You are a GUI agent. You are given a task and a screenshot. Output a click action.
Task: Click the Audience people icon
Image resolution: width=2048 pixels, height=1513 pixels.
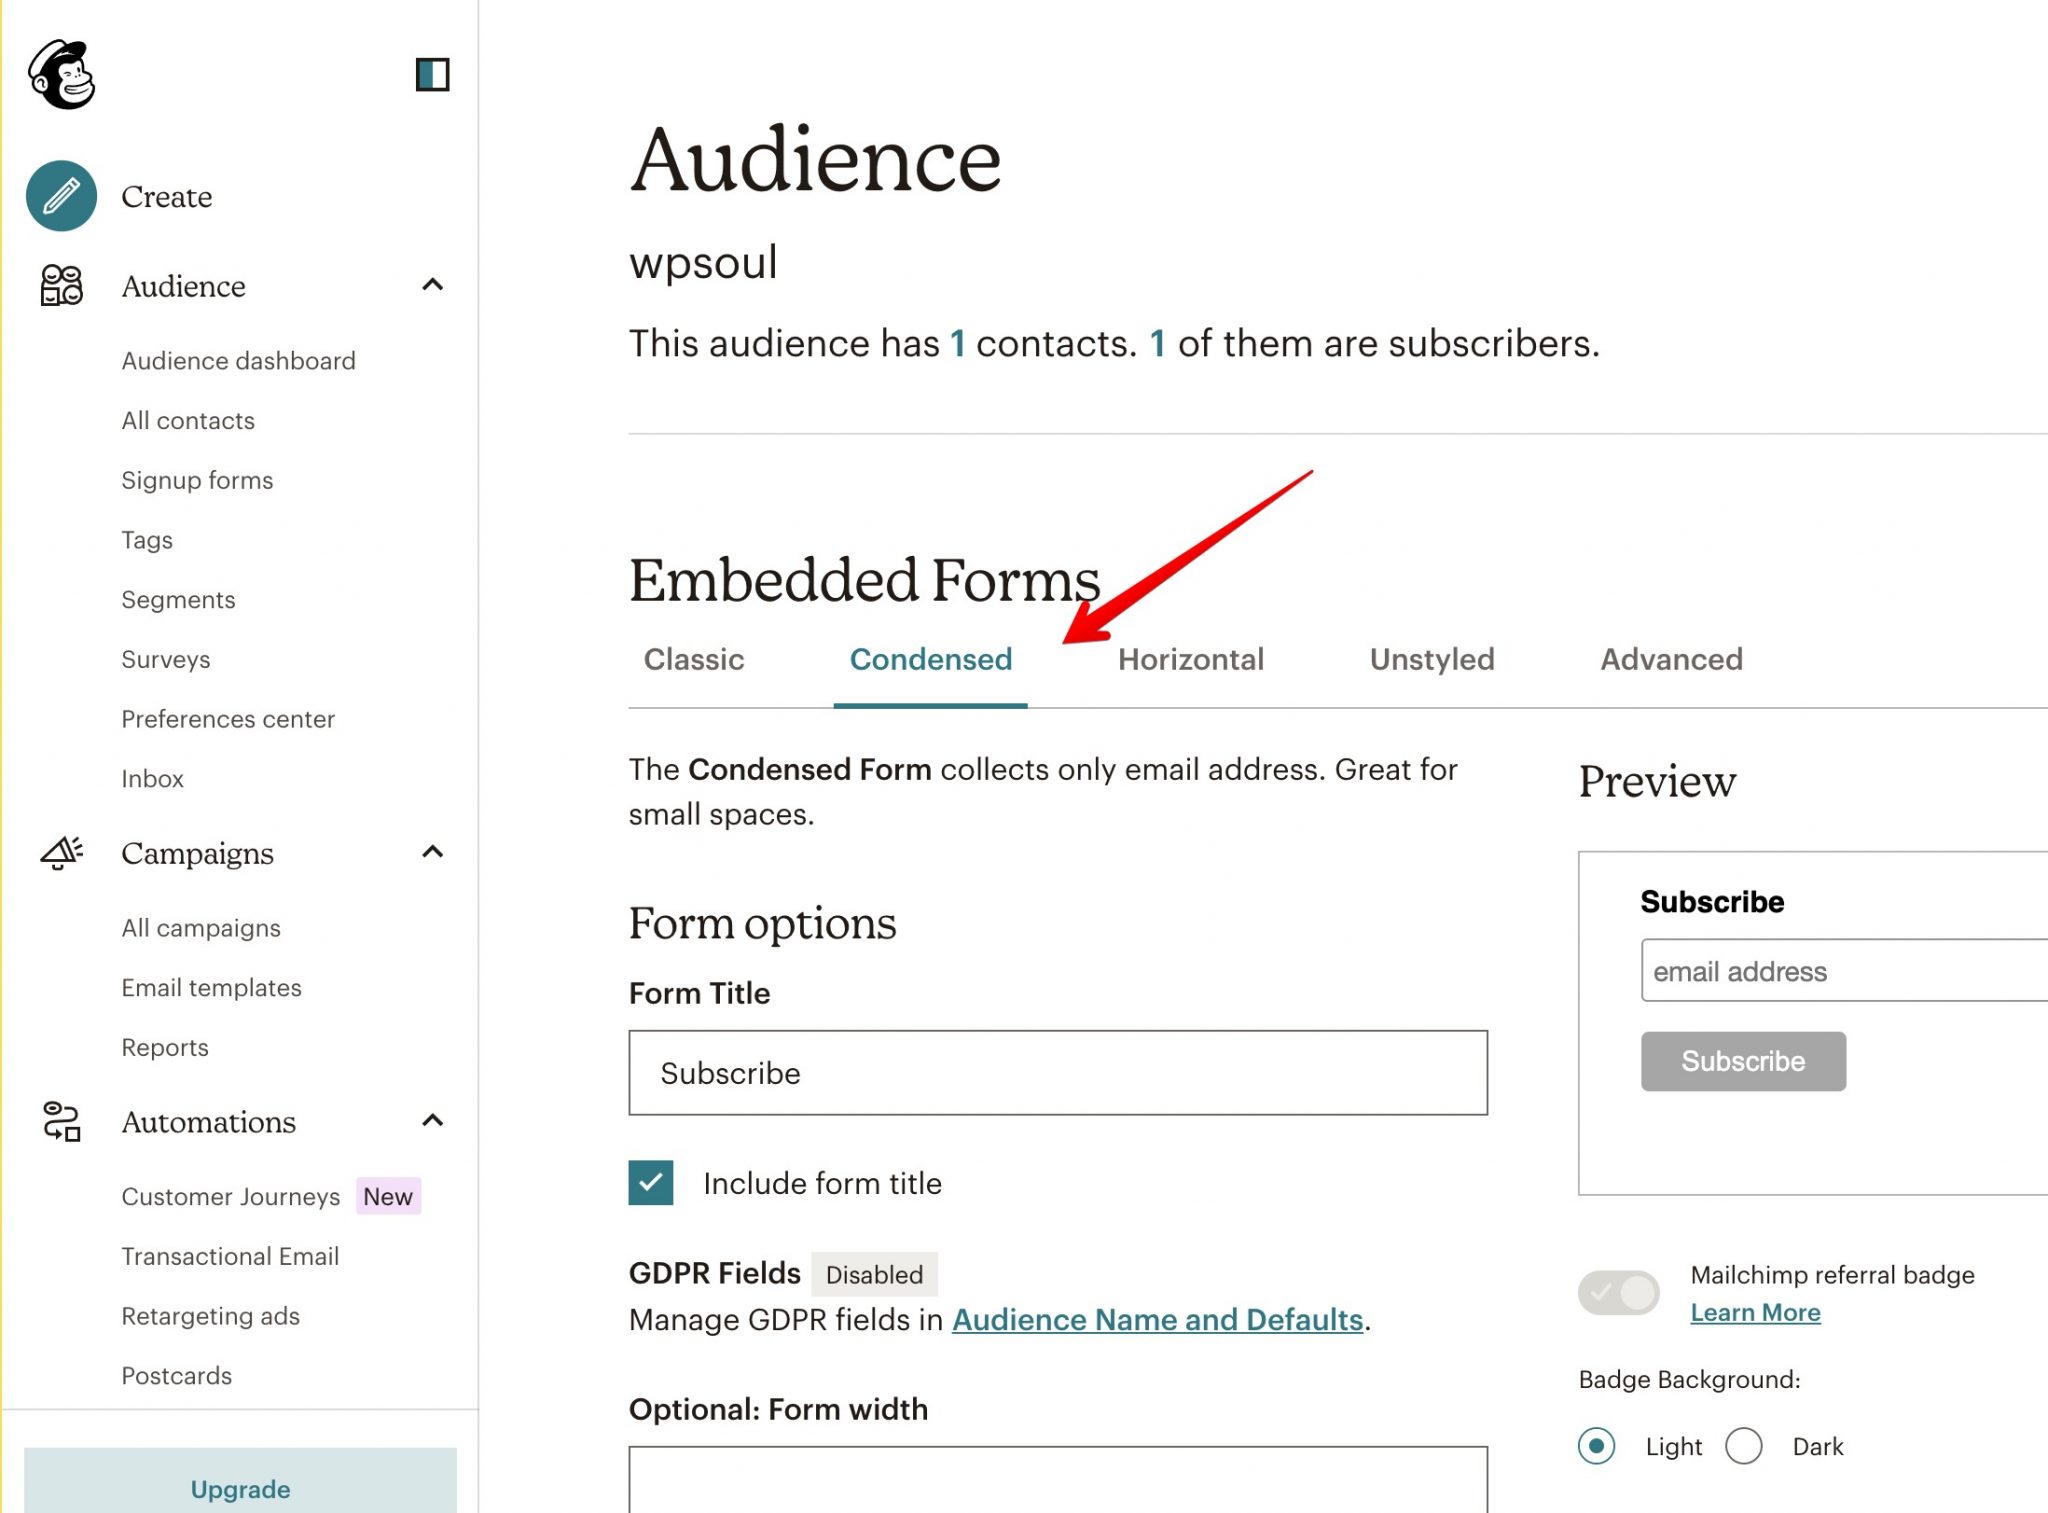[x=60, y=287]
